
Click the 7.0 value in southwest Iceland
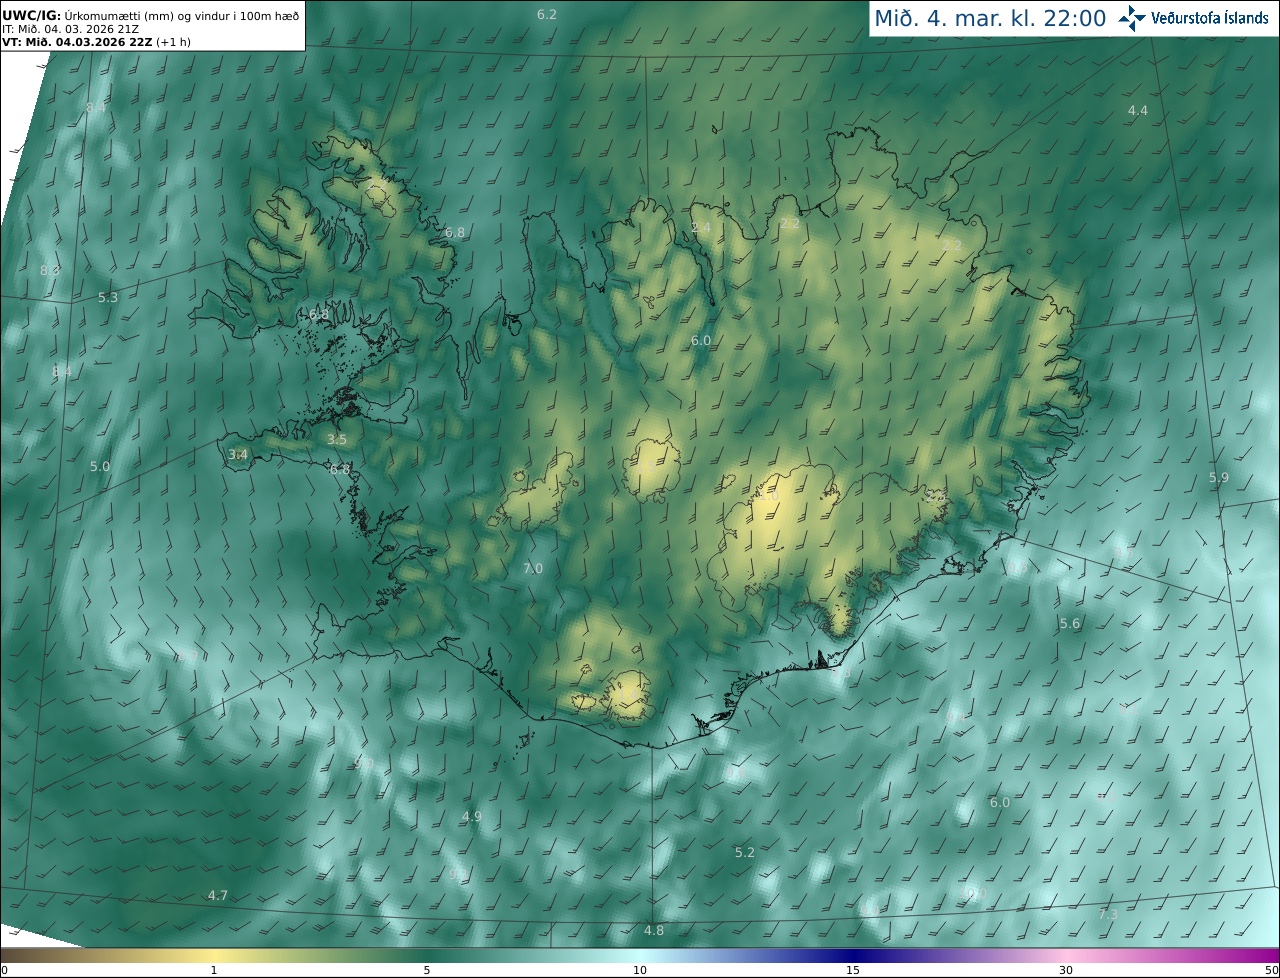(533, 568)
